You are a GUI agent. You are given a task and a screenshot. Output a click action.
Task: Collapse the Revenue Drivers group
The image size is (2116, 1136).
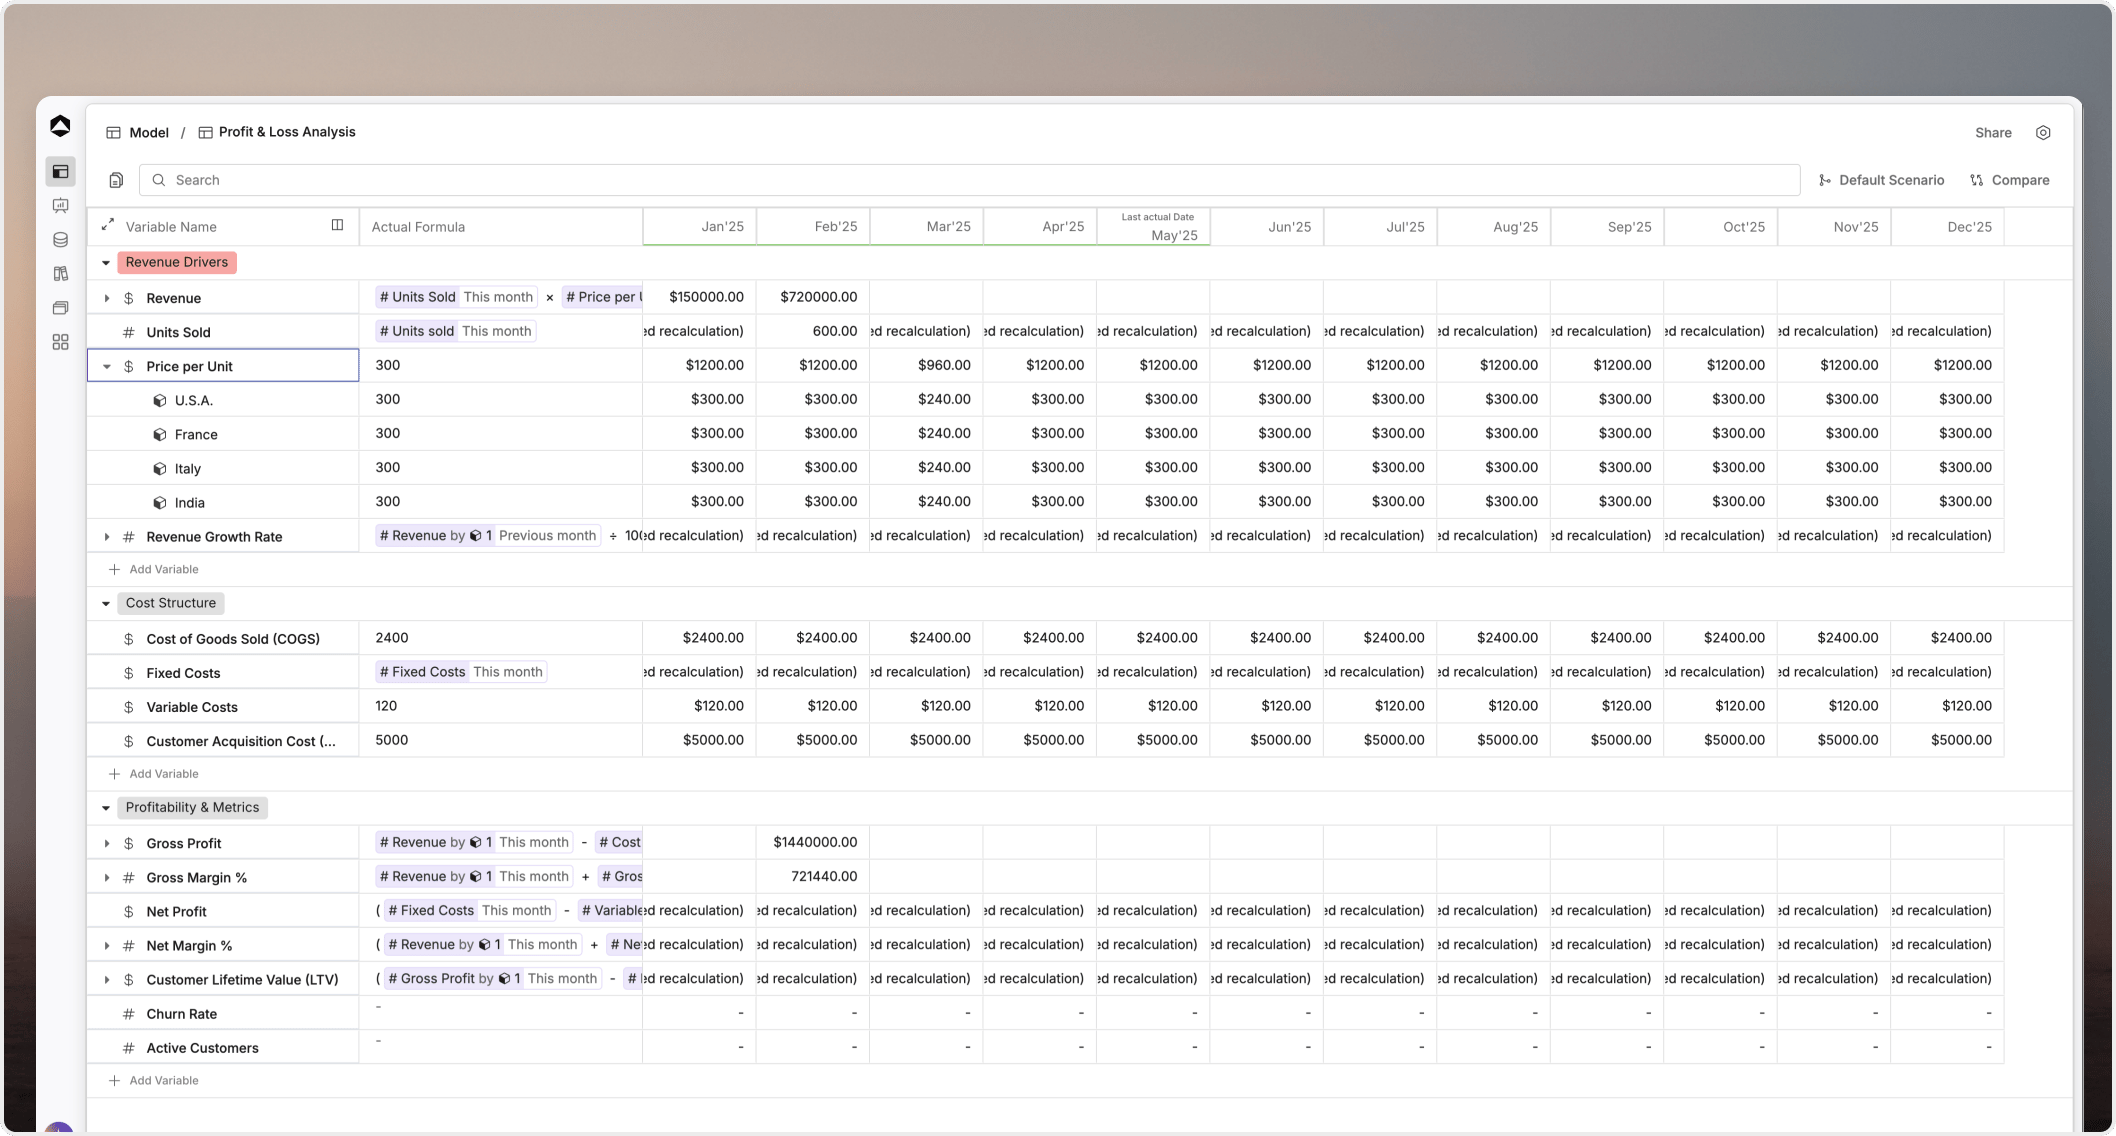[106, 263]
